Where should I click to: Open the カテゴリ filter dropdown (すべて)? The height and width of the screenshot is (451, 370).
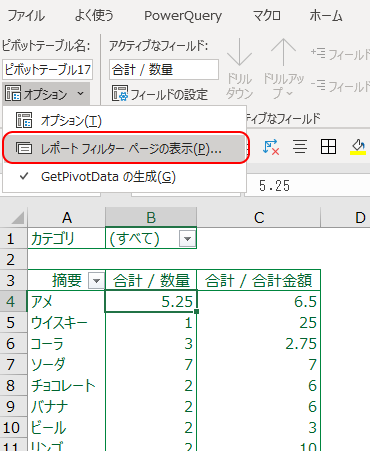coord(187,239)
